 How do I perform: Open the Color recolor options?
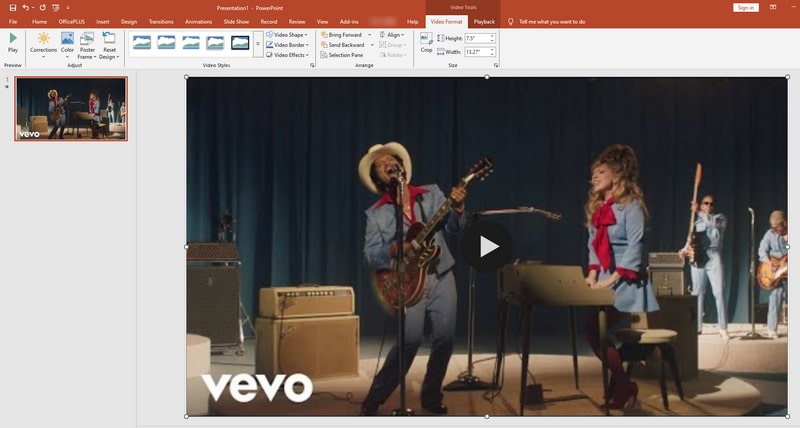pos(67,45)
